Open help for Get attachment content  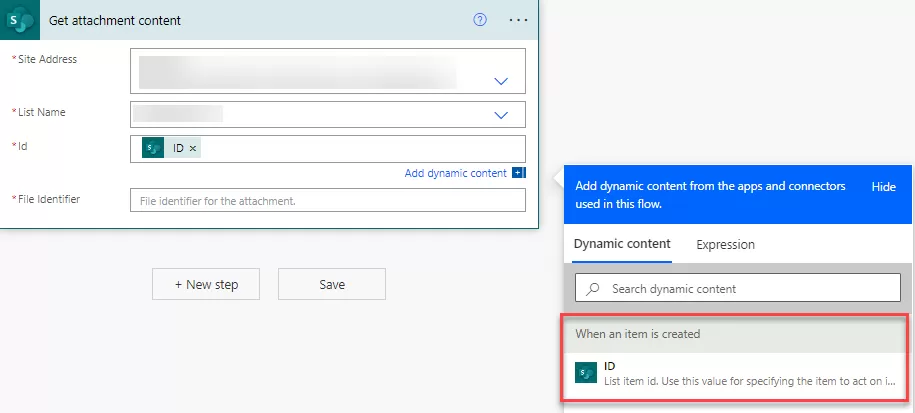[480, 20]
